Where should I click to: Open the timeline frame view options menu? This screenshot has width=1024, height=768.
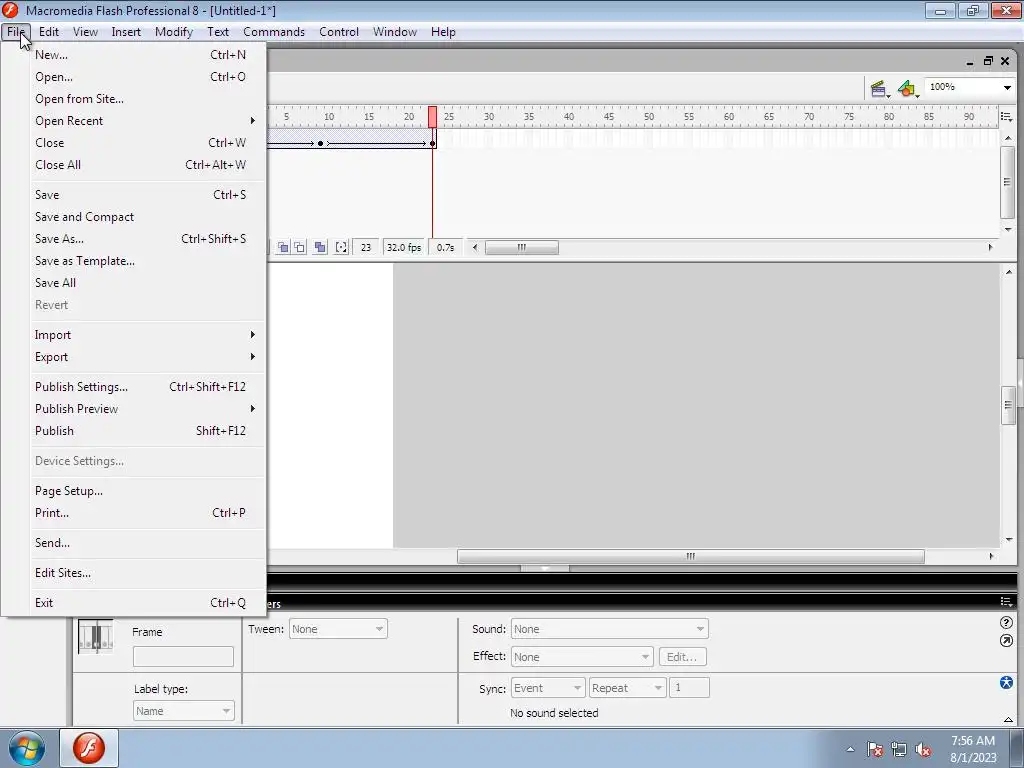1006,117
